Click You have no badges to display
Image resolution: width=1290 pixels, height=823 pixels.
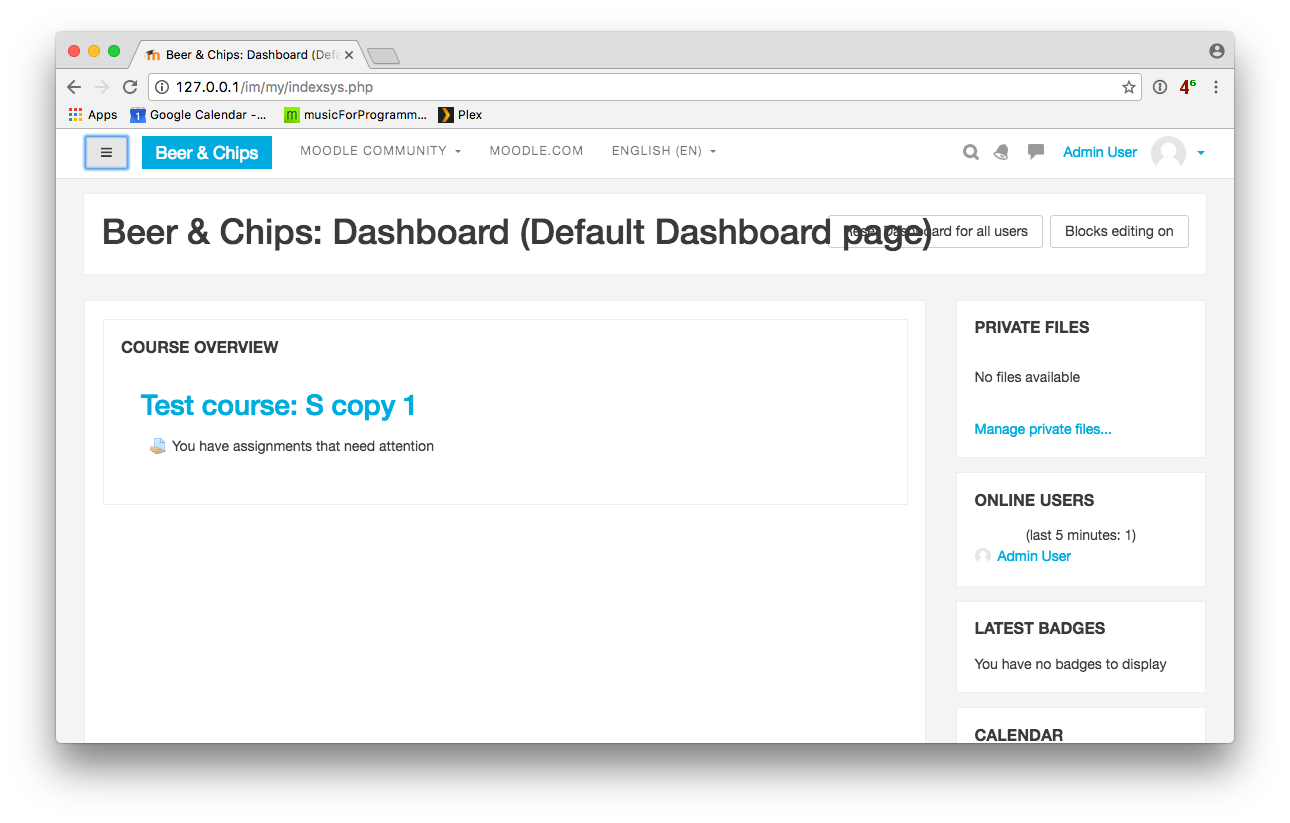tap(1070, 664)
